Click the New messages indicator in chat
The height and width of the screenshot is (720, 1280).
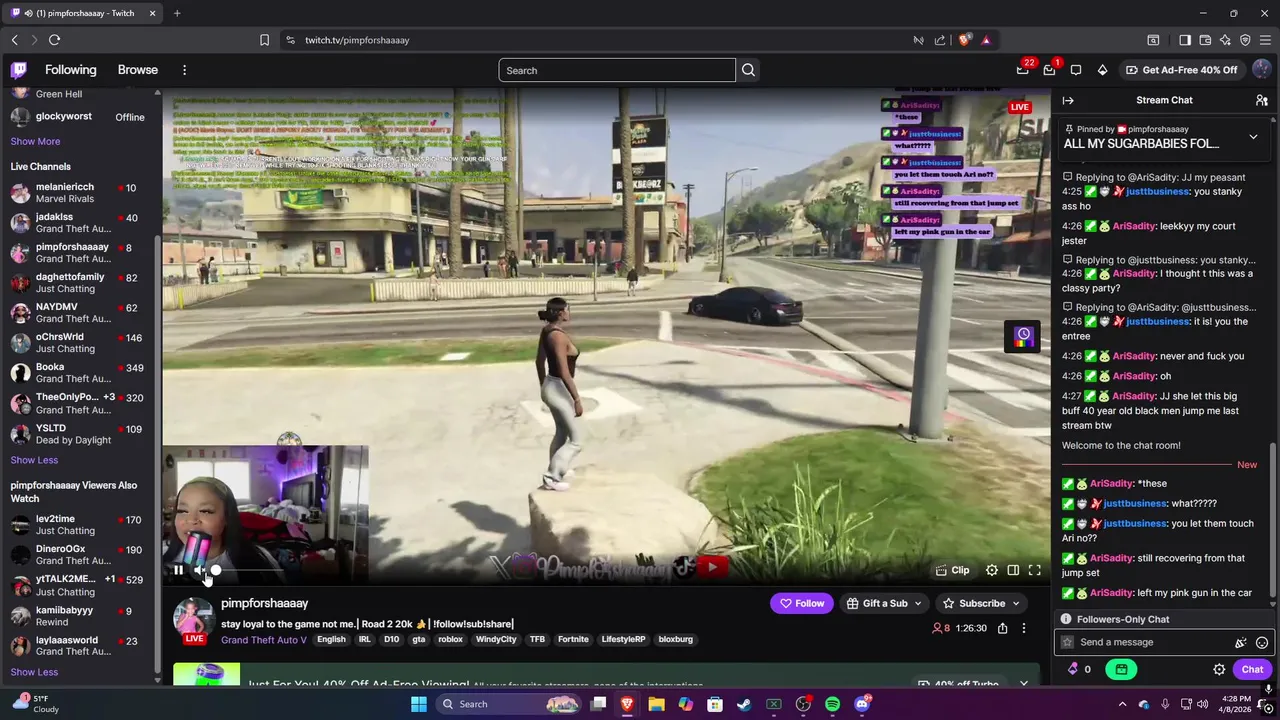coord(1247,465)
